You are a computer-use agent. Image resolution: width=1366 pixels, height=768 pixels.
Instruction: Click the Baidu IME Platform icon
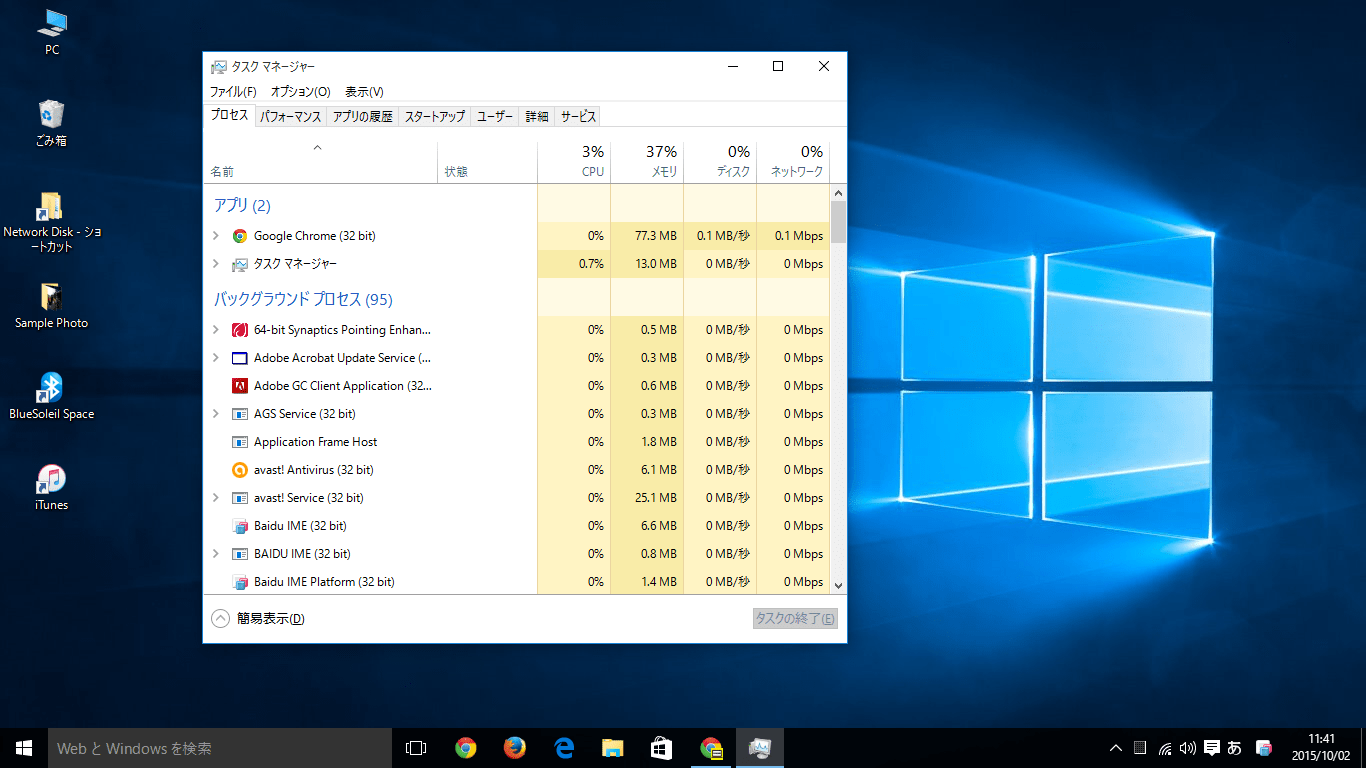coord(240,582)
